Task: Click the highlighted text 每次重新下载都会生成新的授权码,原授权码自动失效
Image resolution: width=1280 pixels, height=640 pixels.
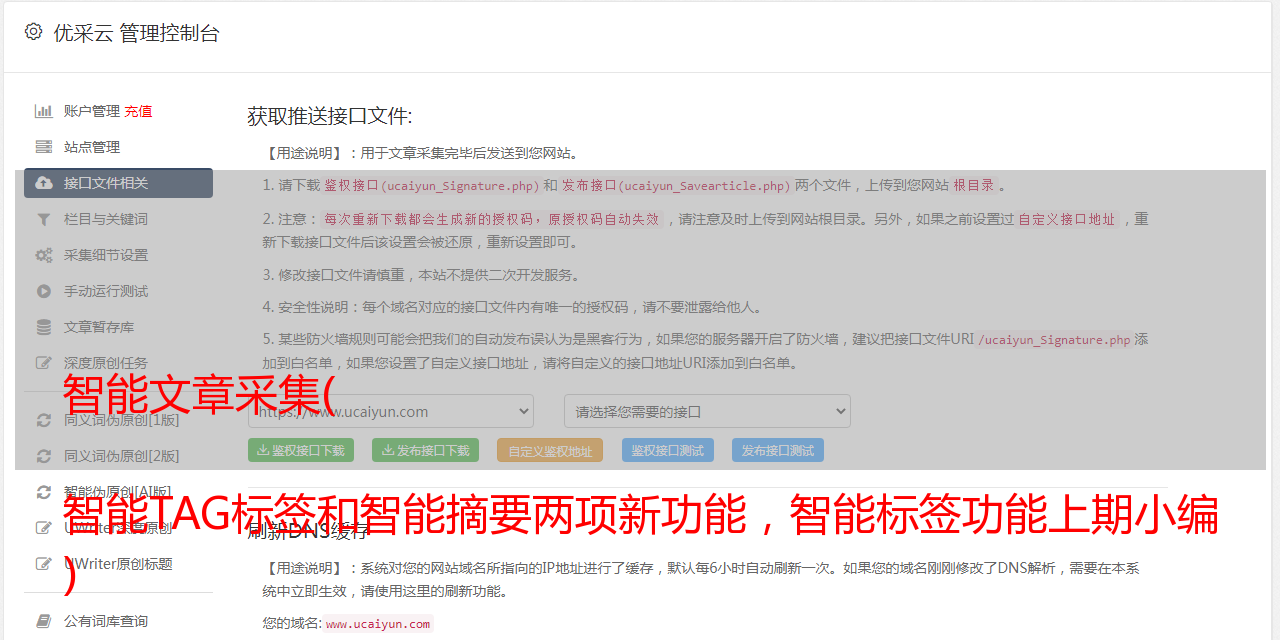Action: point(491,219)
